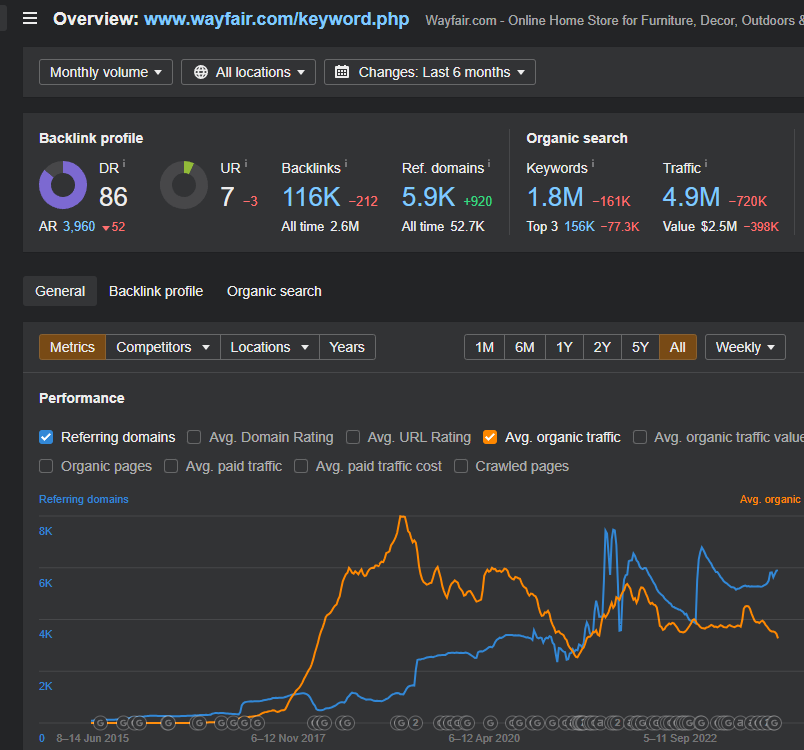Click Backlinks value 116K
Image resolution: width=804 pixels, height=750 pixels.
pos(311,197)
